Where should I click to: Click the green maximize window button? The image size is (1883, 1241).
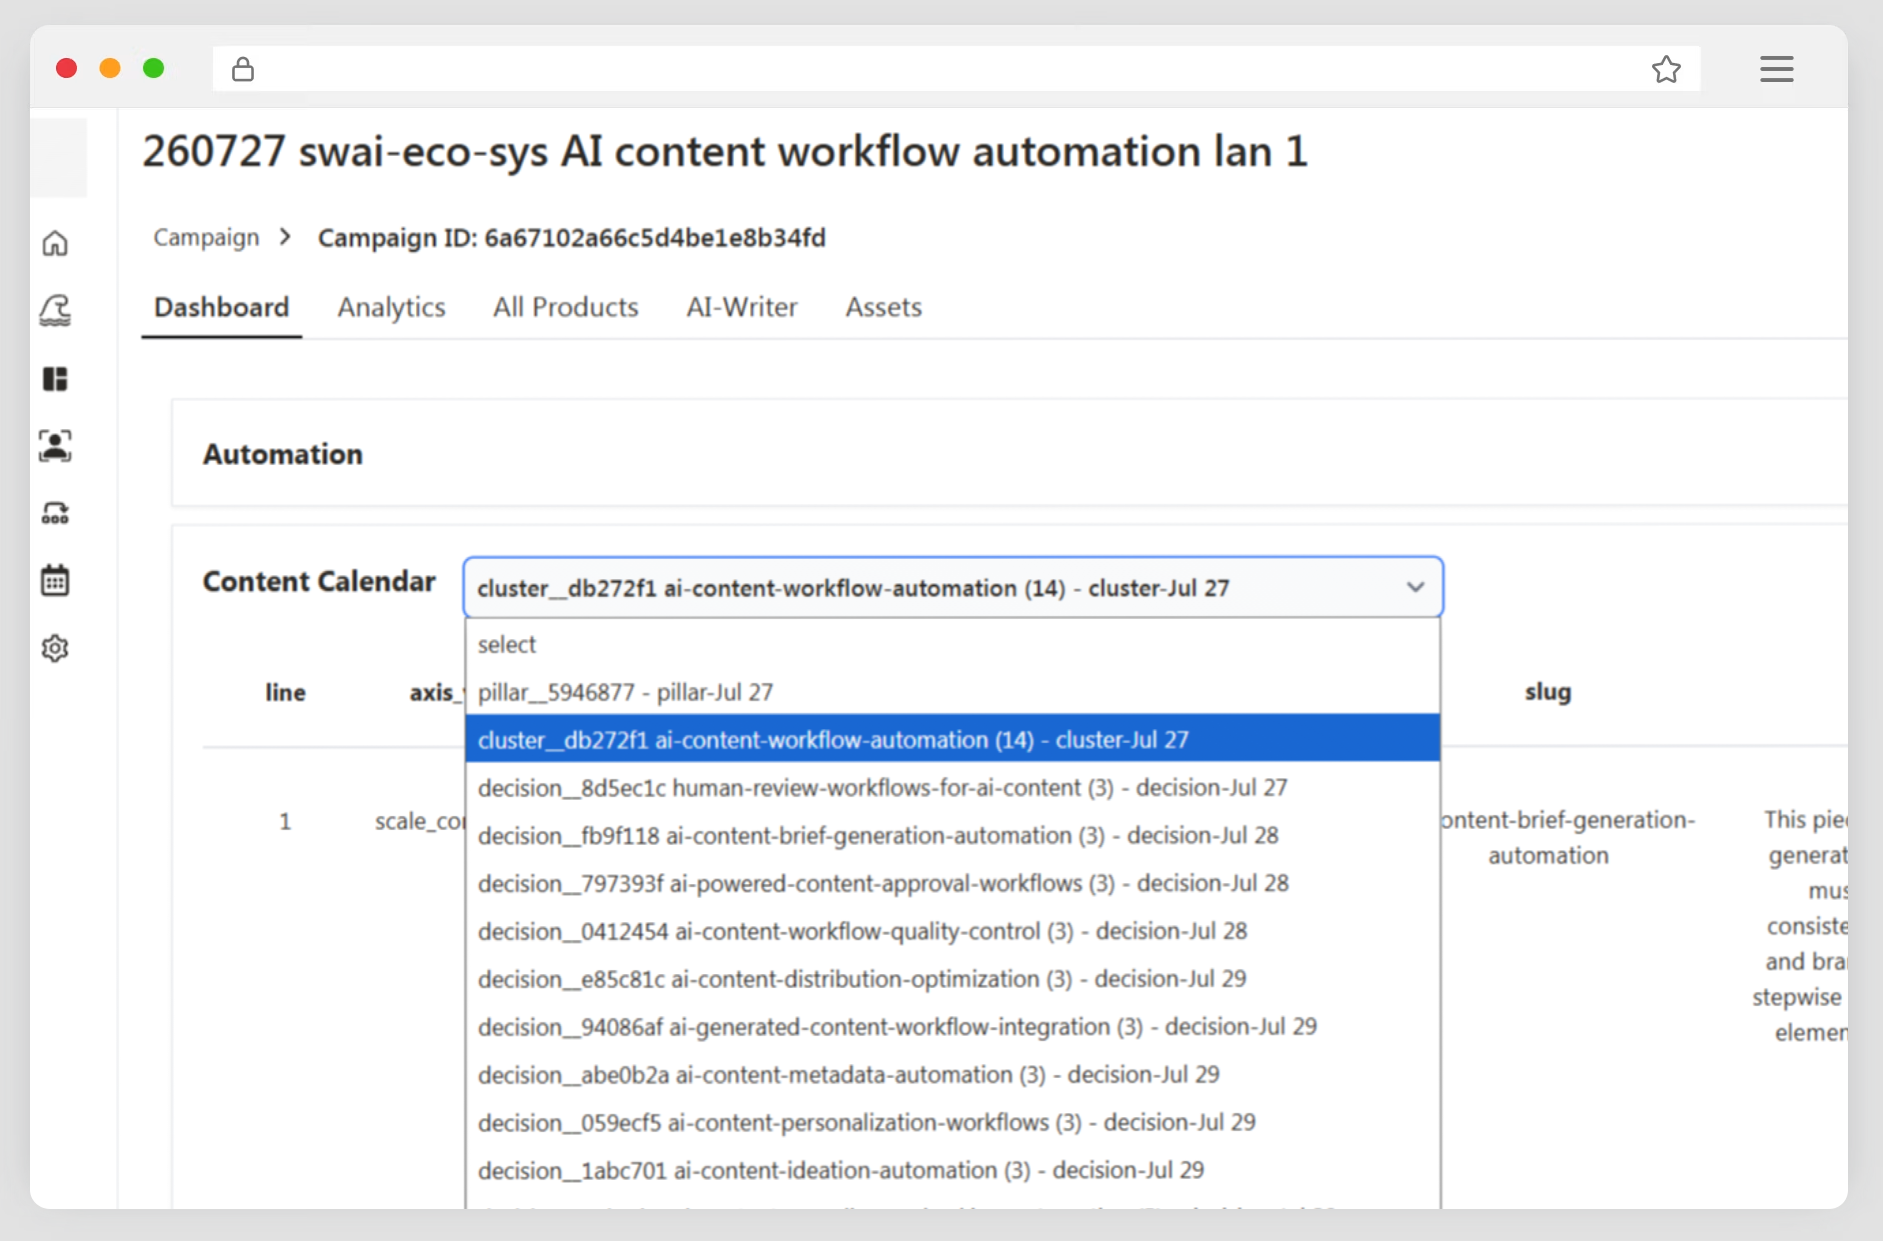tap(154, 68)
